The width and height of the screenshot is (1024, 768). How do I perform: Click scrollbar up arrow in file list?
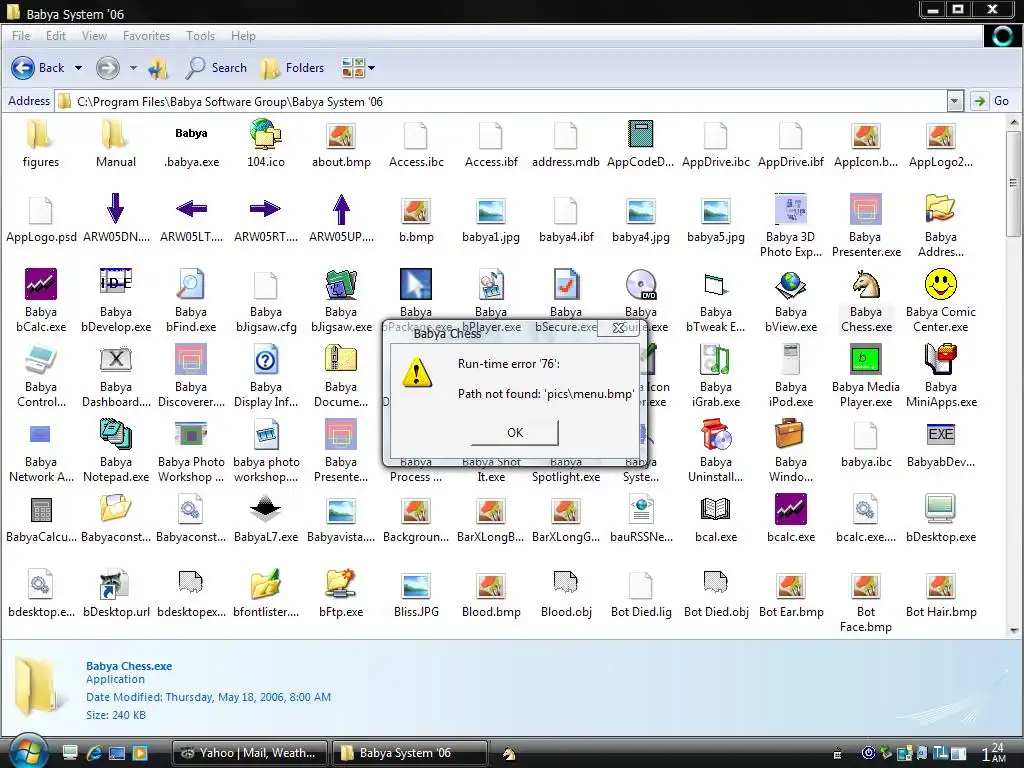click(x=1014, y=122)
